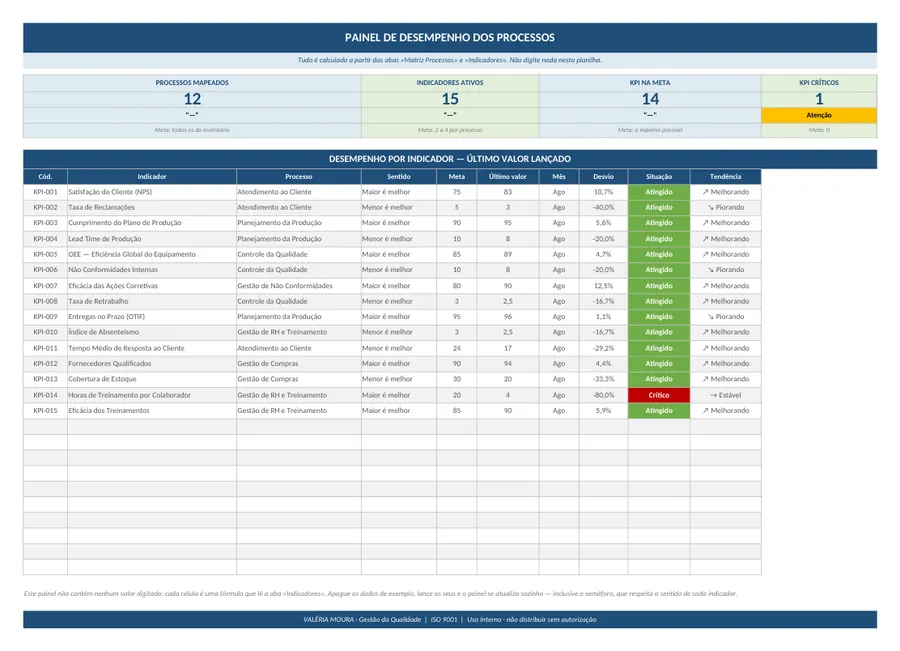Click the red 'Crítico' status for KPI-014
Viewport: 900px width, 651px height.
(659, 395)
